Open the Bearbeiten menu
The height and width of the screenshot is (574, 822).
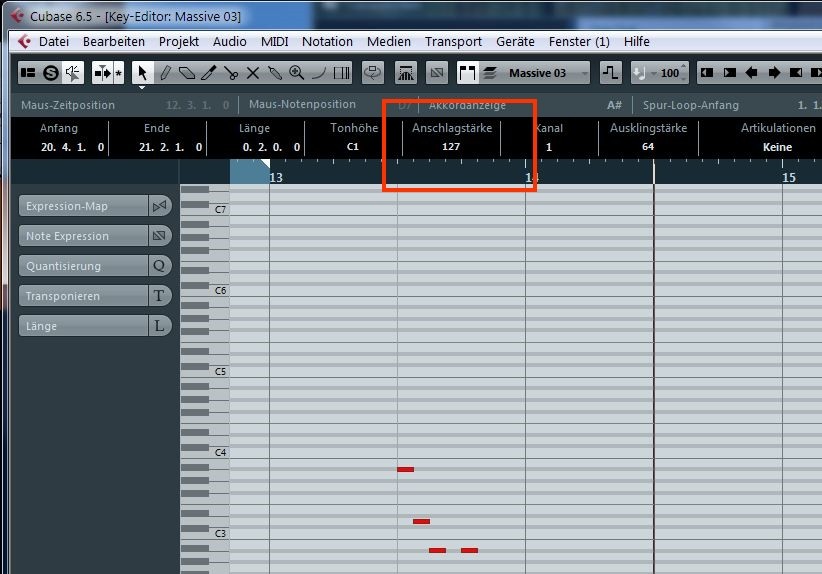point(114,41)
